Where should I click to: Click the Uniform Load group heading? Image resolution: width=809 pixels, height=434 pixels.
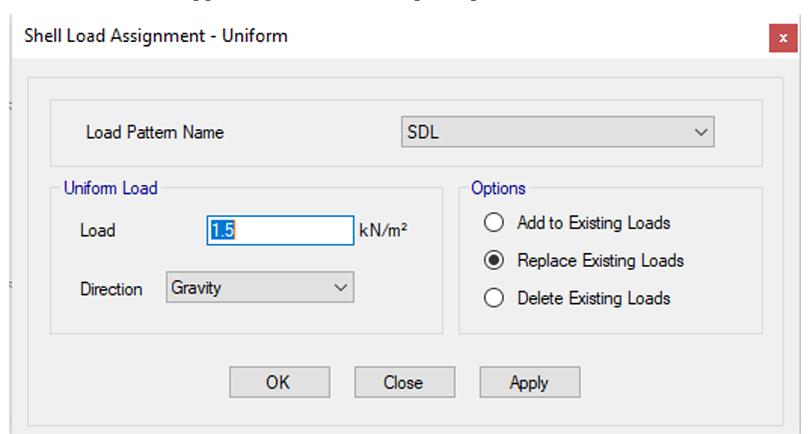[110, 188]
